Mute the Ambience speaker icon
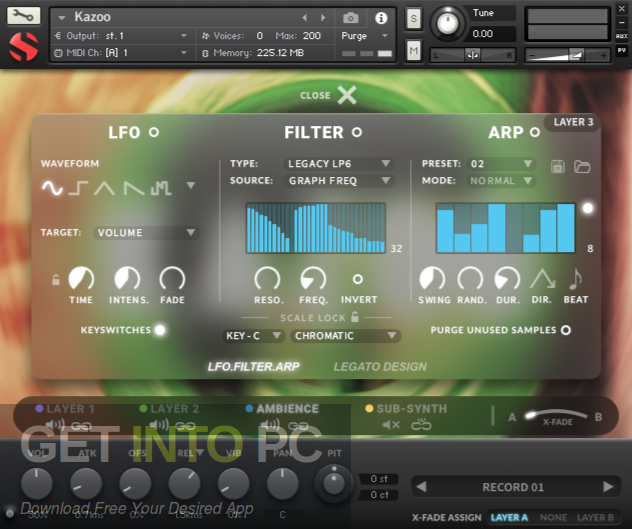 (x=270, y=425)
